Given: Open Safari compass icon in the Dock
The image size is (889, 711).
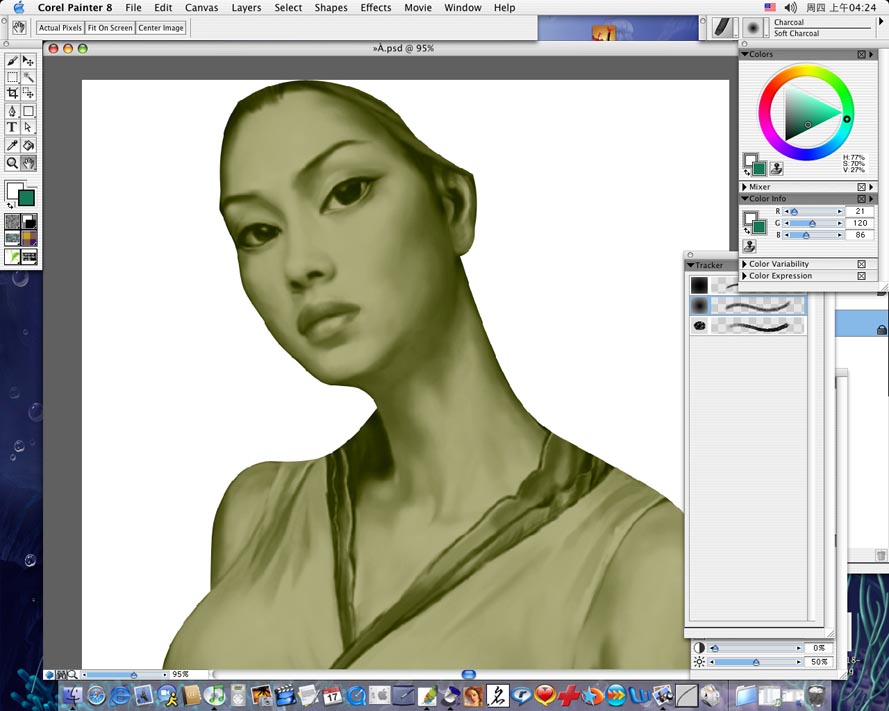Looking at the screenshot, I should point(96,695).
